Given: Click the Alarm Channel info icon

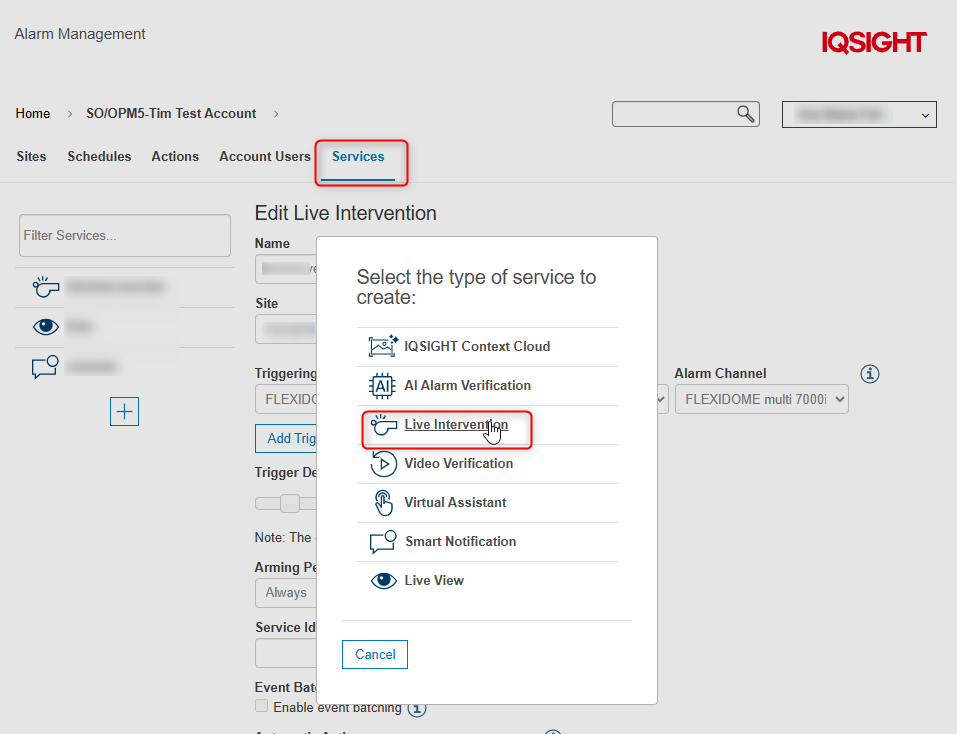Looking at the screenshot, I should [x=871, y=374].
